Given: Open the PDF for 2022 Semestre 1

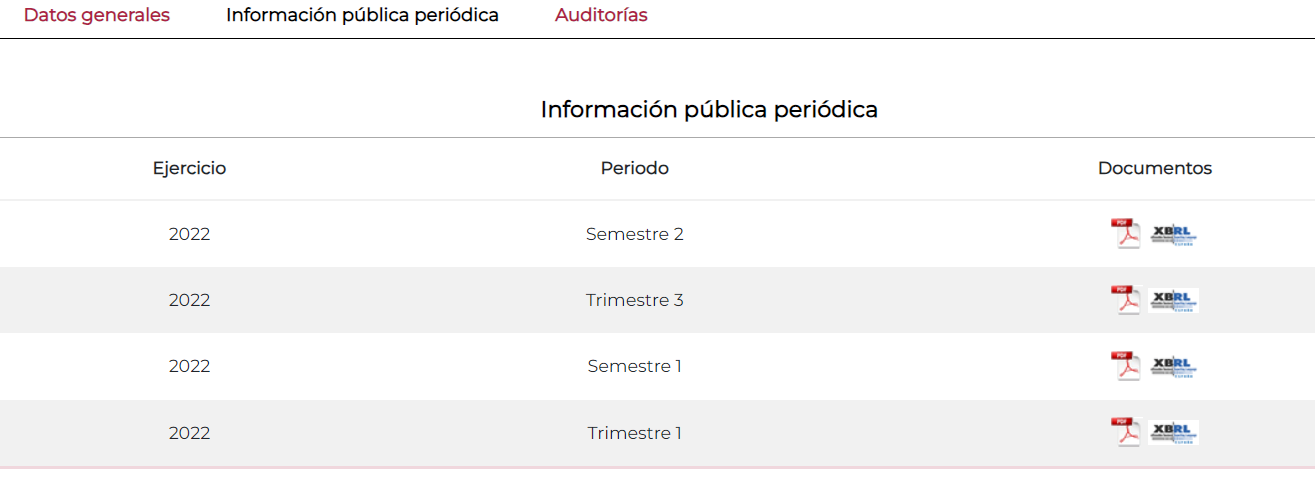Looking at the screenshot, I should coord(1125,366).
